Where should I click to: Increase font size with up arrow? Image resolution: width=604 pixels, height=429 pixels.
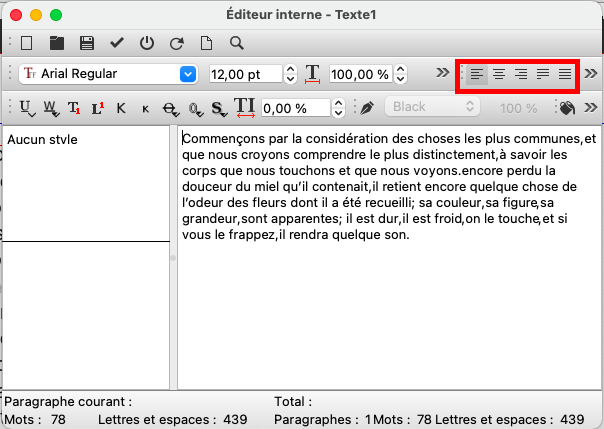(x=290, y=69)
